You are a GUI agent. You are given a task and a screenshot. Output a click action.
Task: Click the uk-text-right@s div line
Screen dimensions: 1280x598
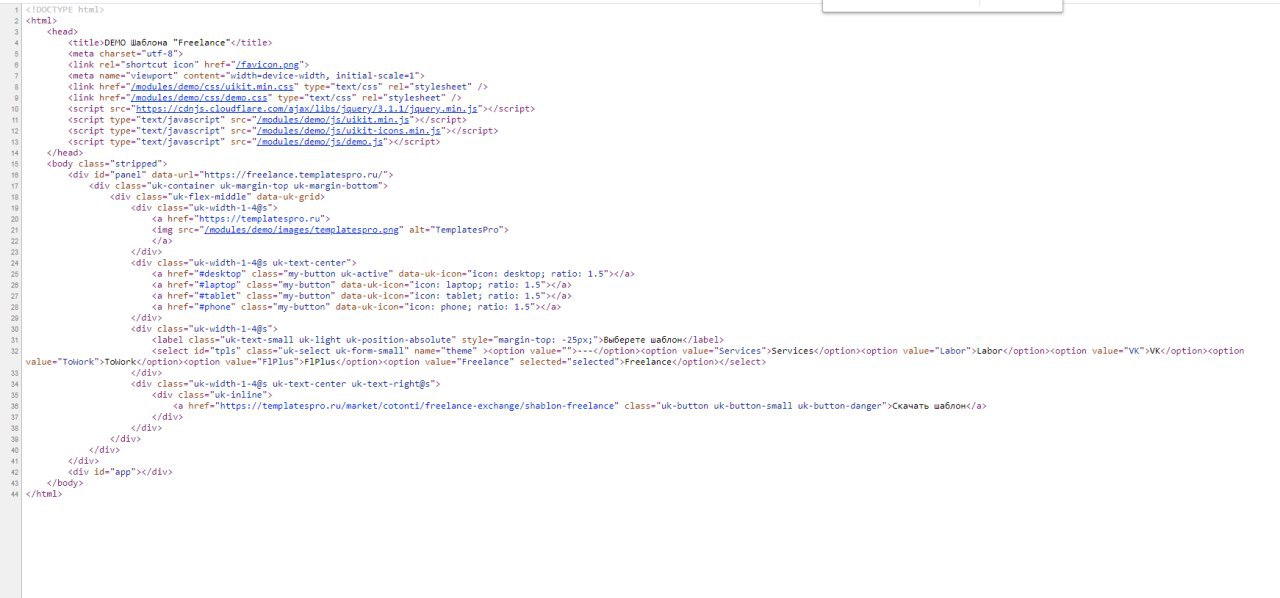pyautogui.click(x=286, y=383)
